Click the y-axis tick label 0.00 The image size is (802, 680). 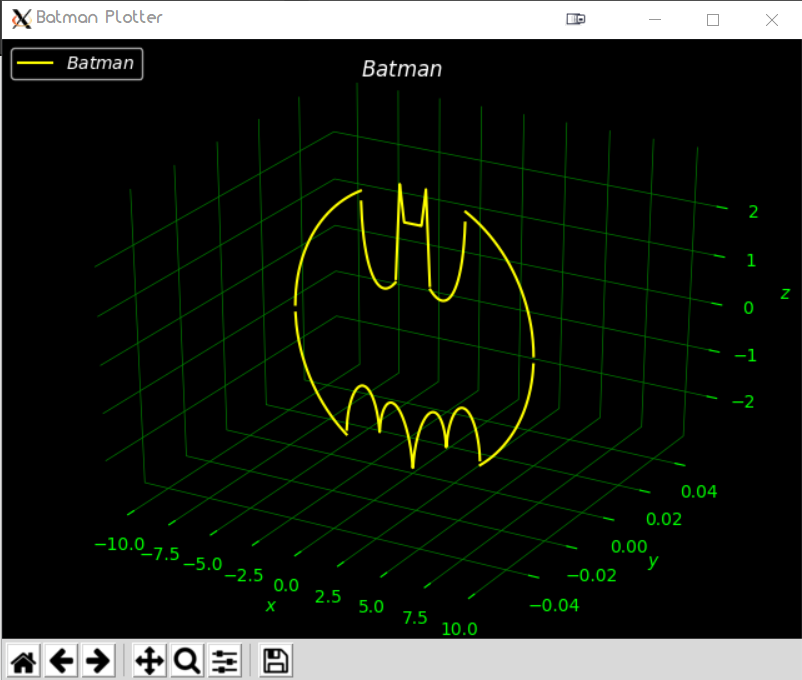point(629,546)
